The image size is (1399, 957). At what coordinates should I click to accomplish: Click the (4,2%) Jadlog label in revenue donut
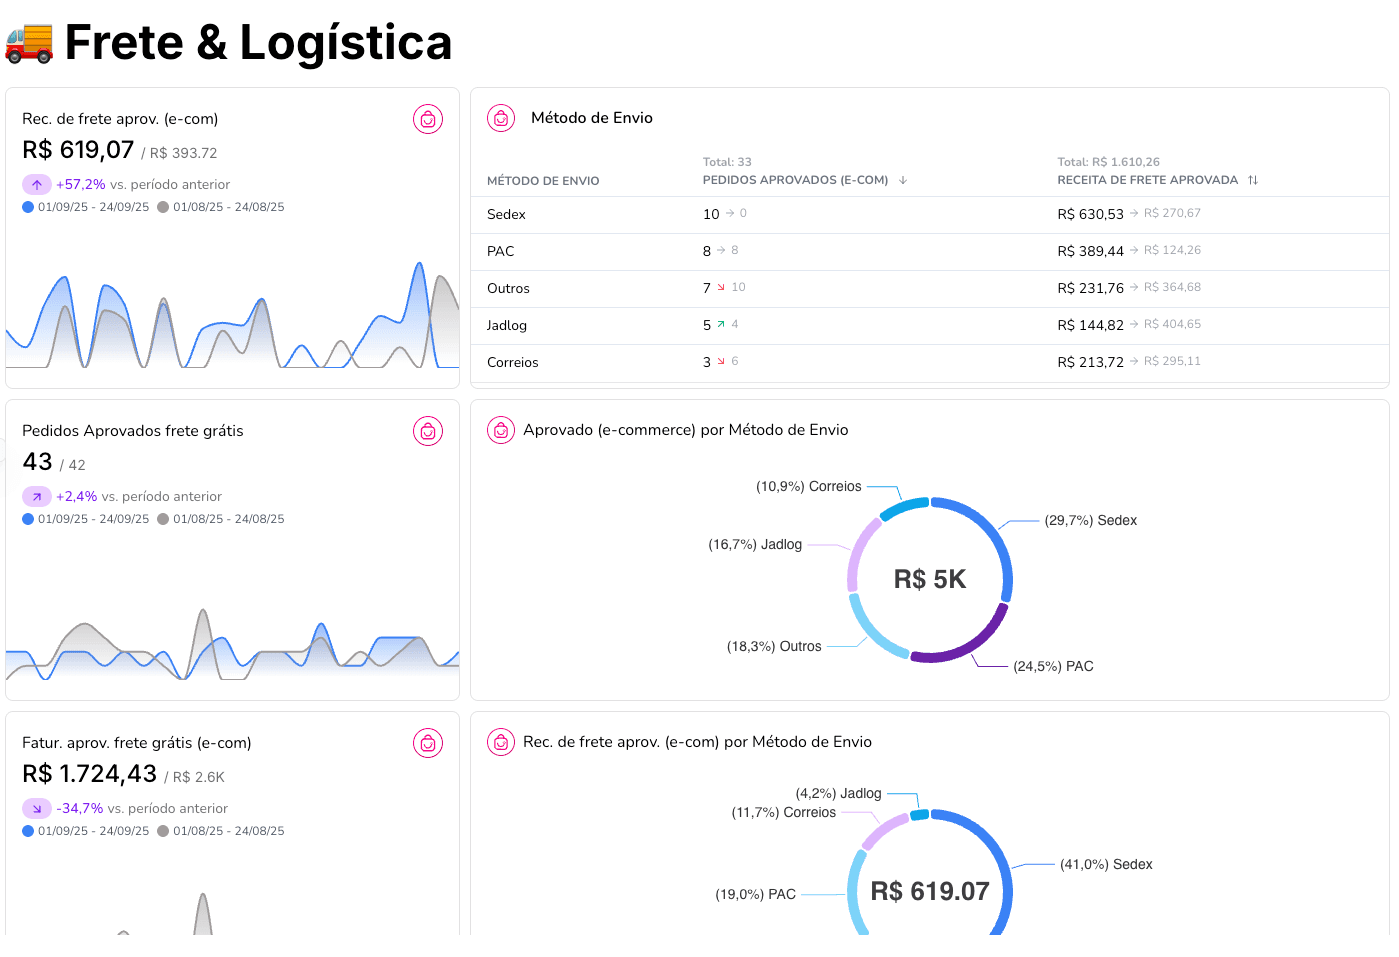pos(838,793)
